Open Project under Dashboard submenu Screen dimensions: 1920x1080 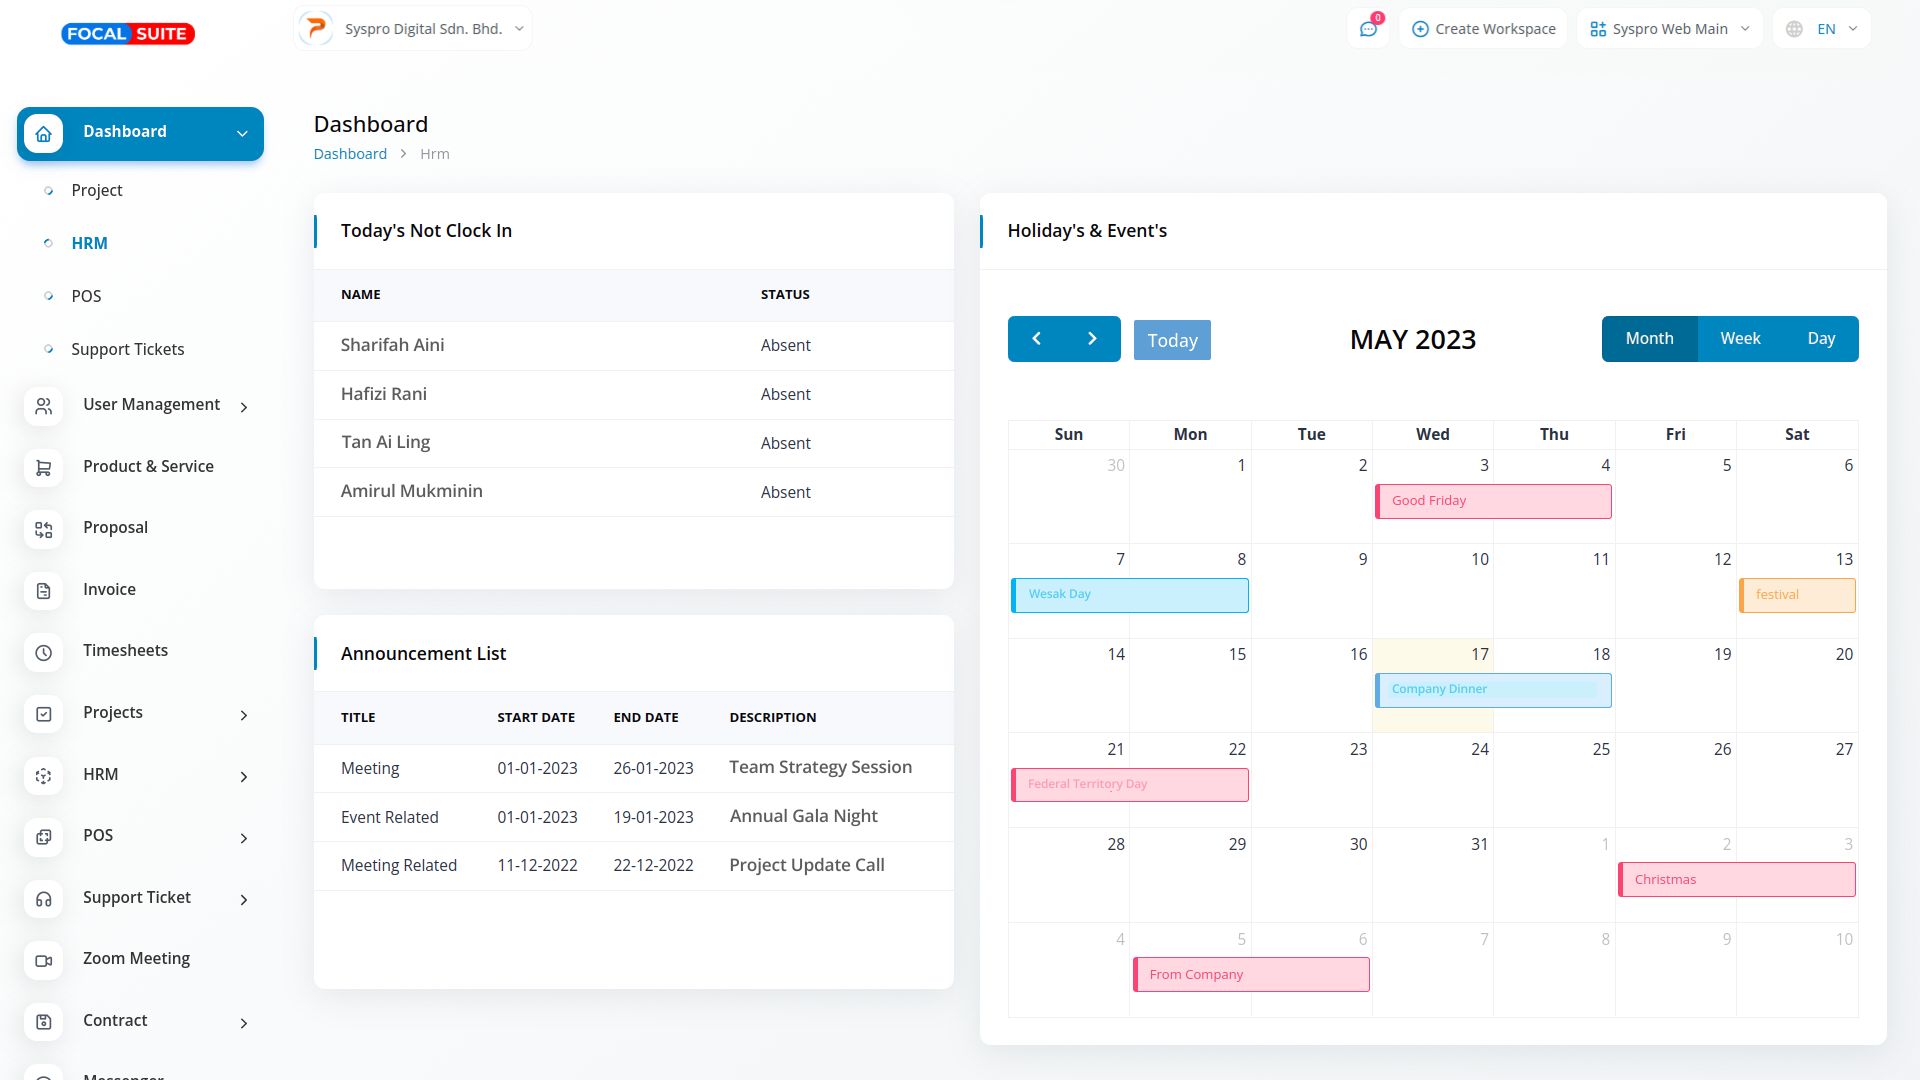[x=96, y=190]
